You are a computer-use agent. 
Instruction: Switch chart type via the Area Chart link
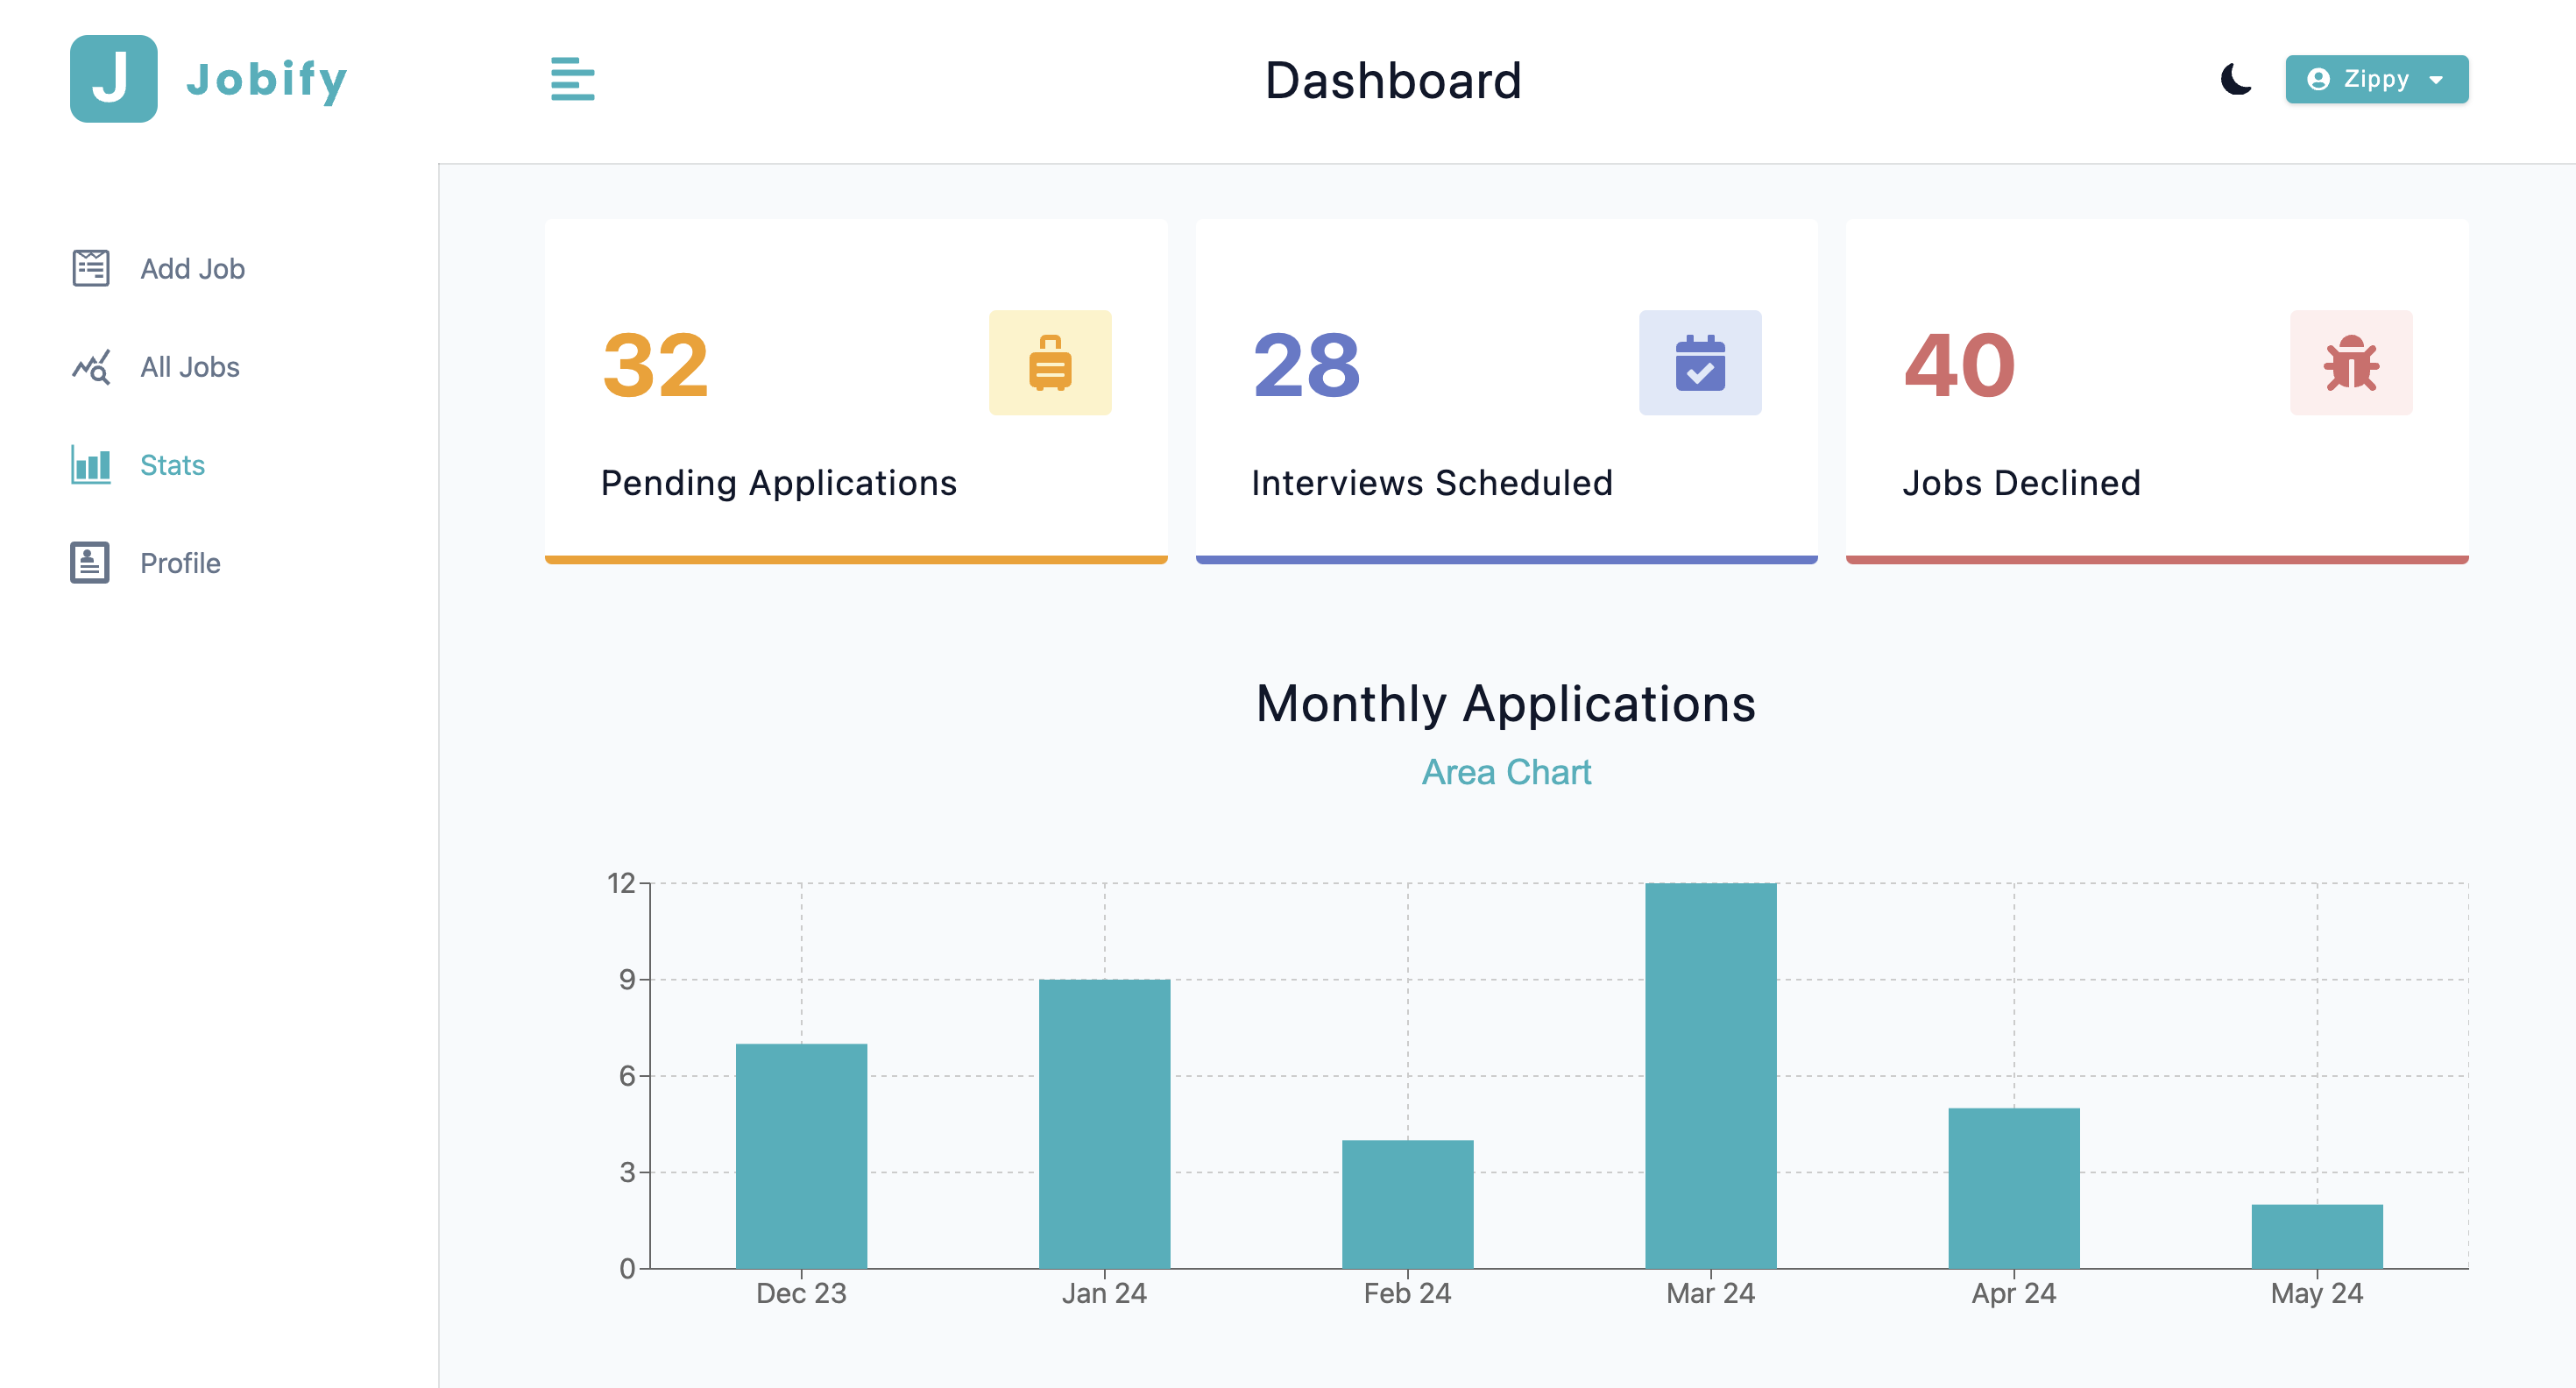coord(1505,772)
